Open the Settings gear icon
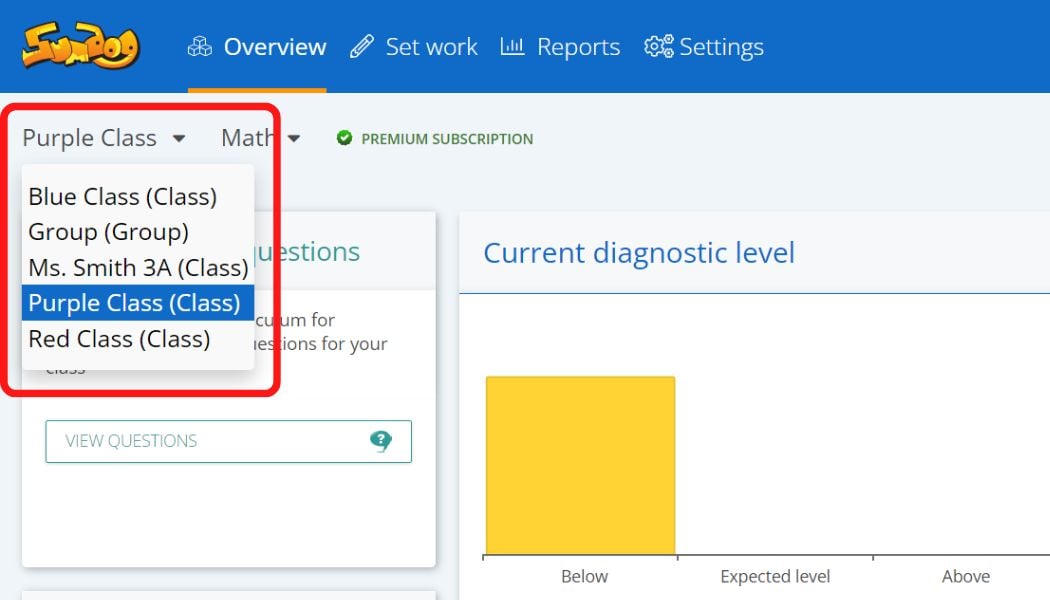 pyautogui.click(x=658, y=45)
